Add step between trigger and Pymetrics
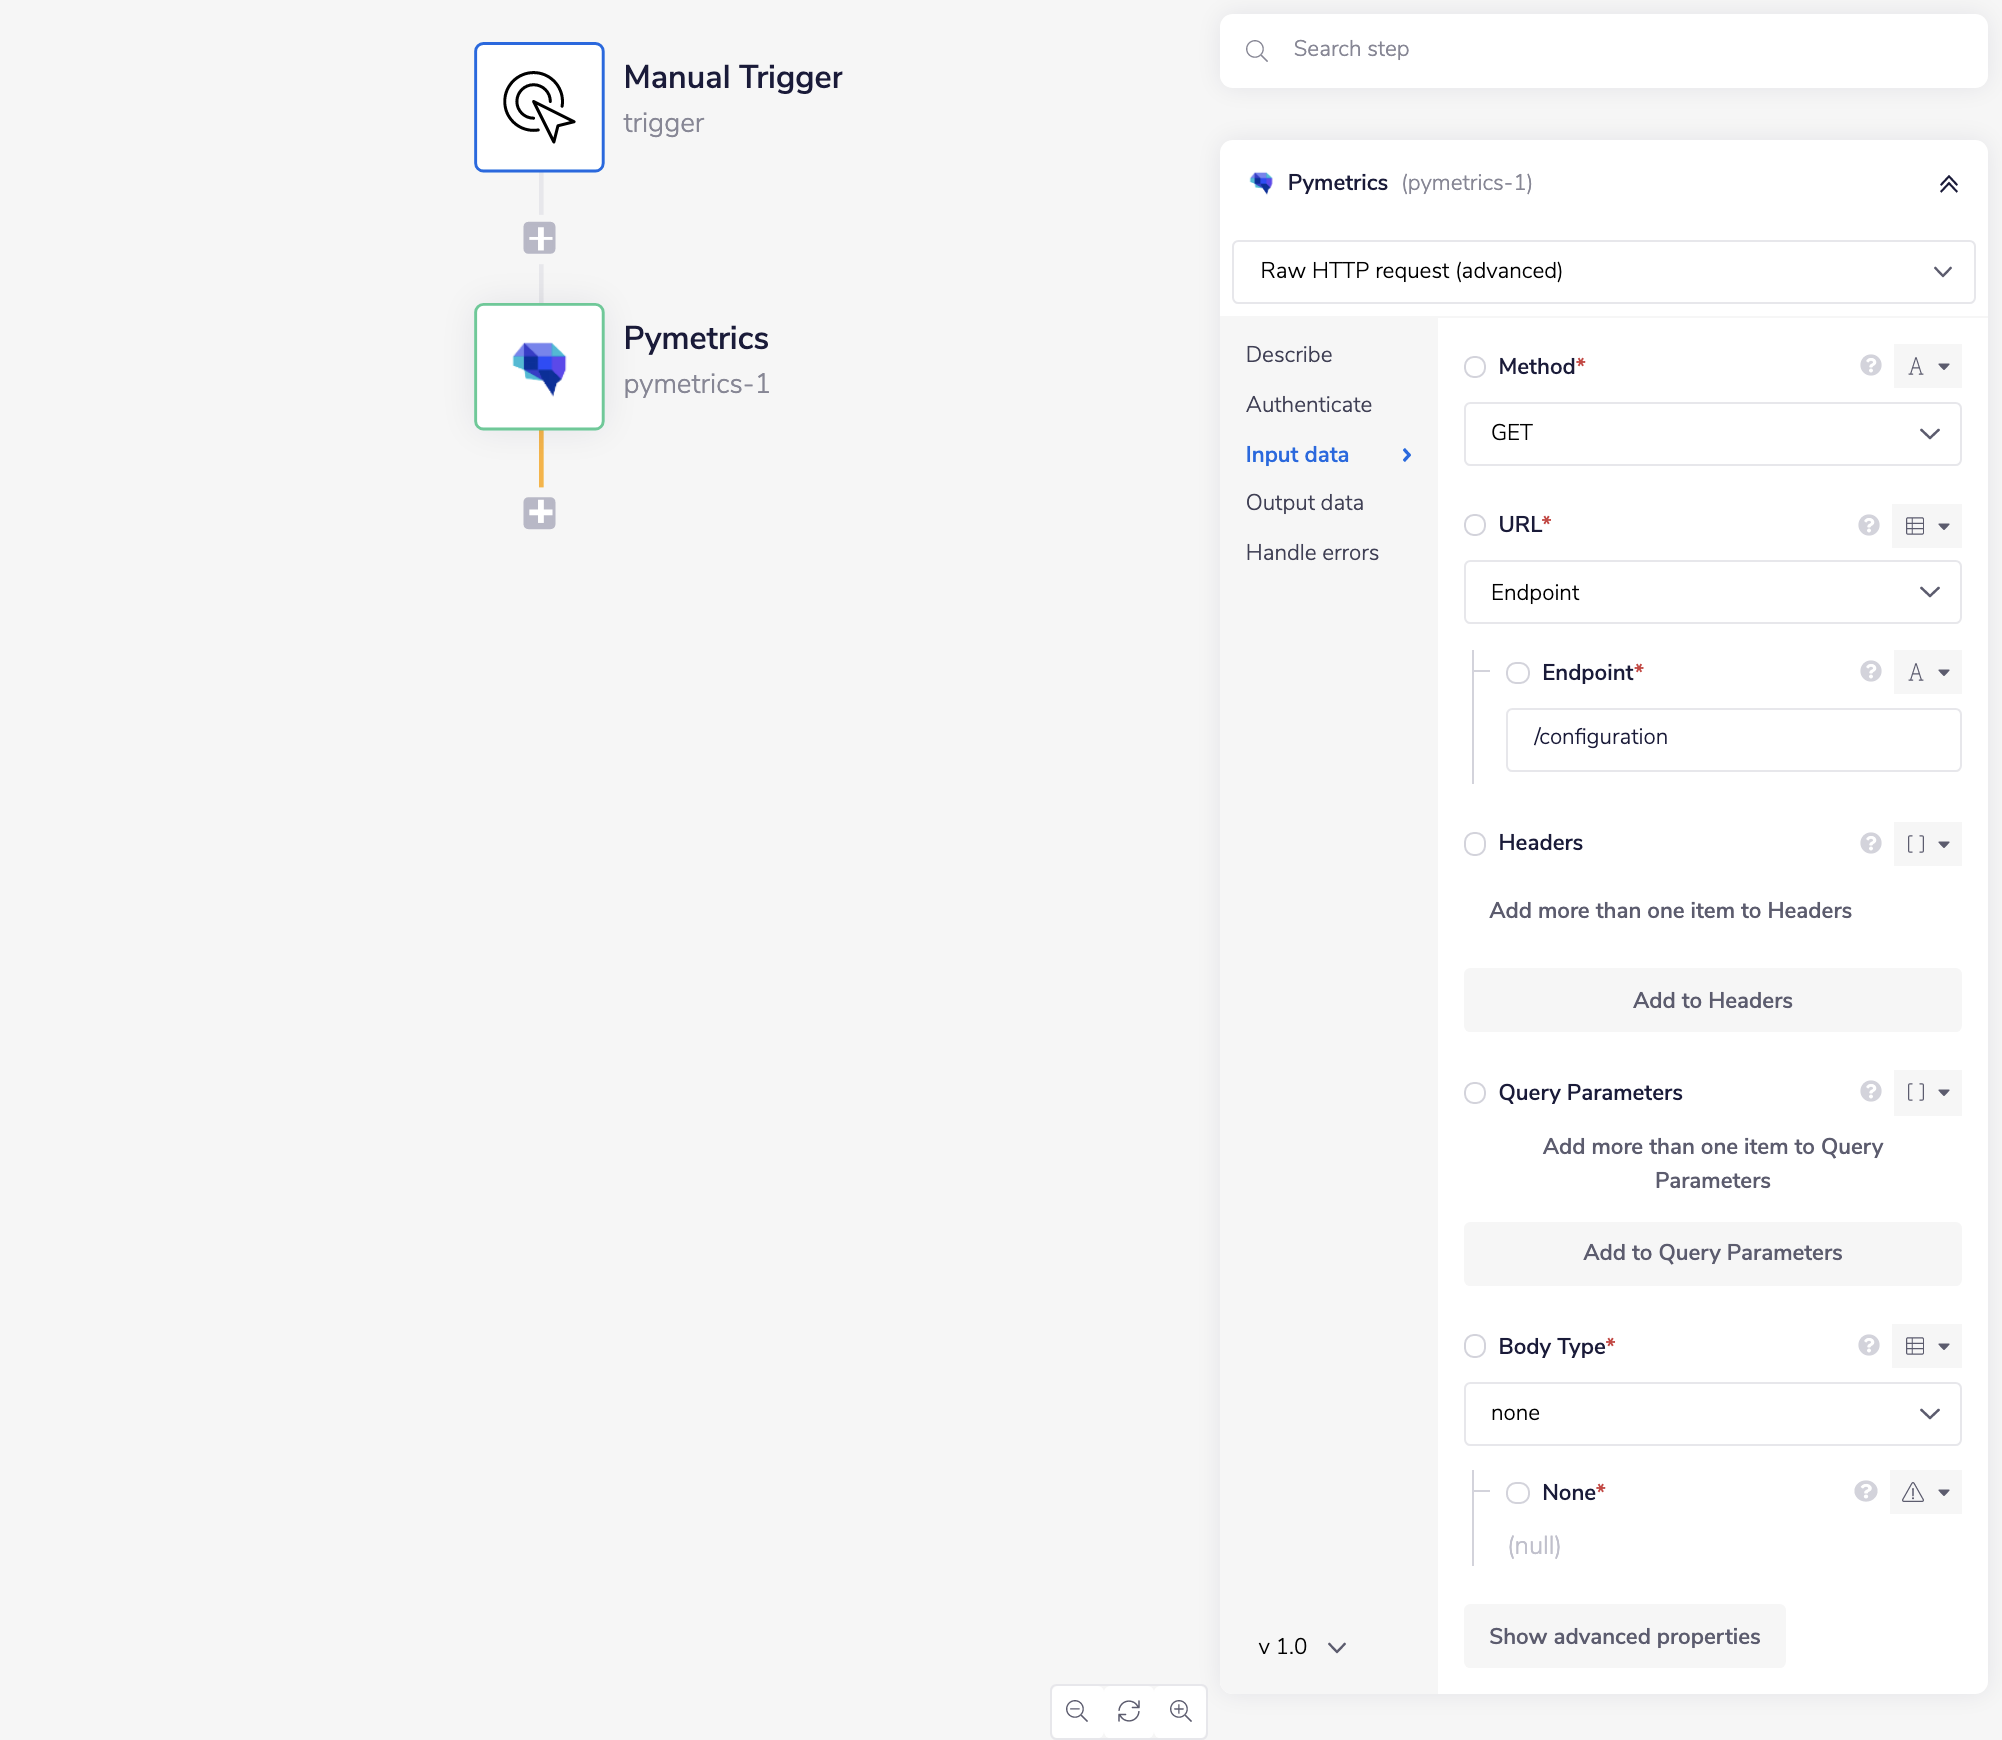2002x1740 pixels. click(539, 238)
